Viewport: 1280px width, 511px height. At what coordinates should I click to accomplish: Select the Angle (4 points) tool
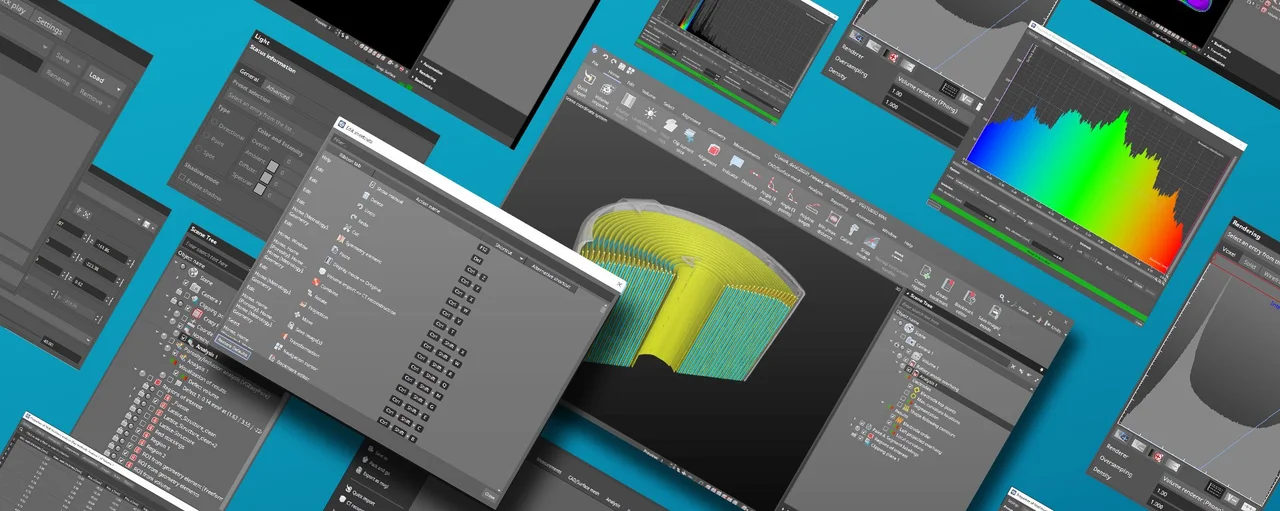coord(772,183)
